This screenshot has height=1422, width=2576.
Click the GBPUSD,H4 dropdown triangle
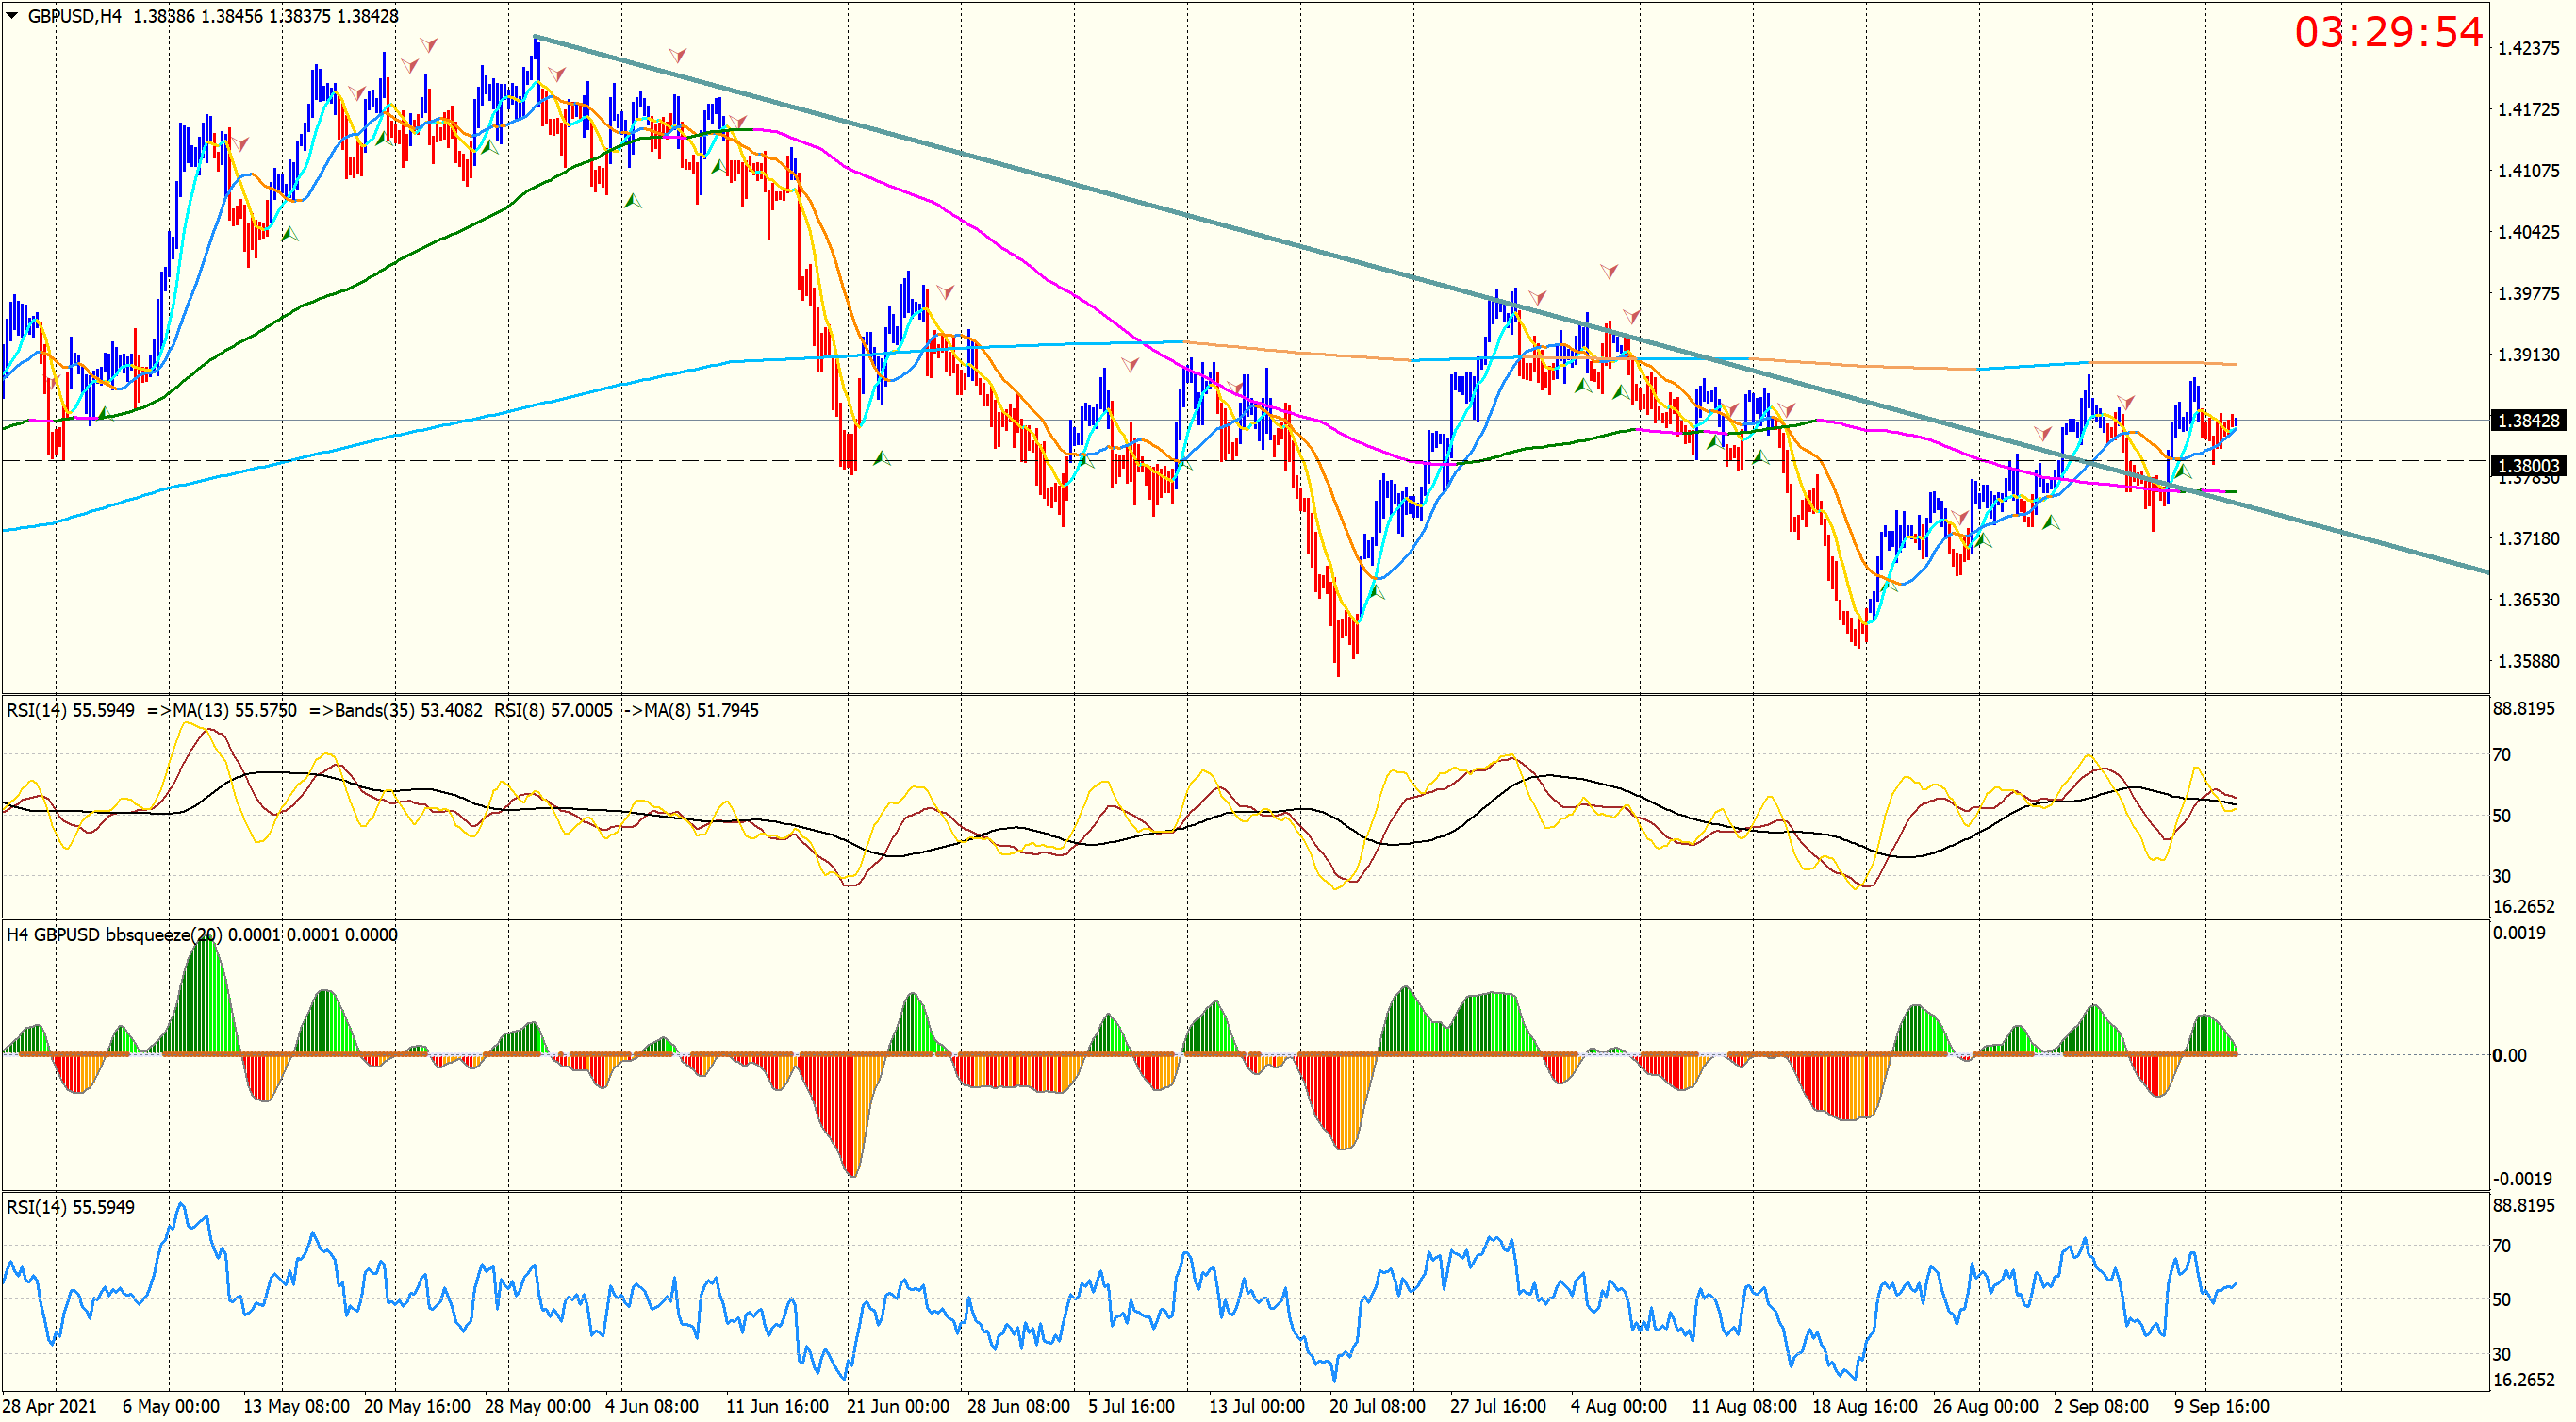pyautogui.click(x=12, y=16)
